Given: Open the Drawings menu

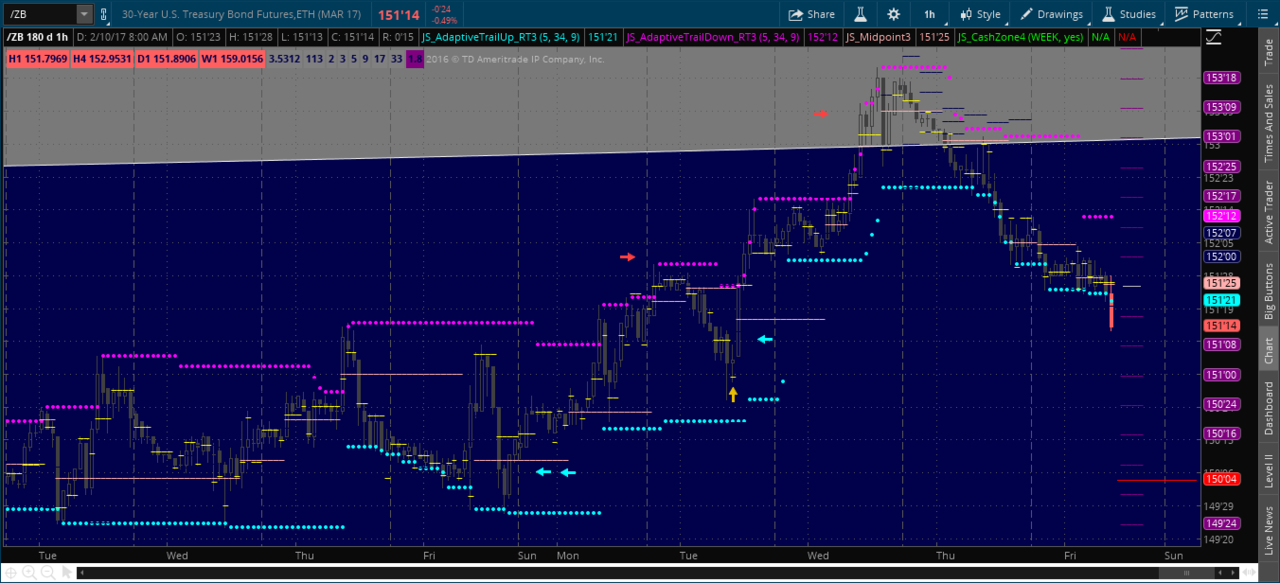Looking at the screenshot, I should pyautogui.click(x=1051, y=14).
